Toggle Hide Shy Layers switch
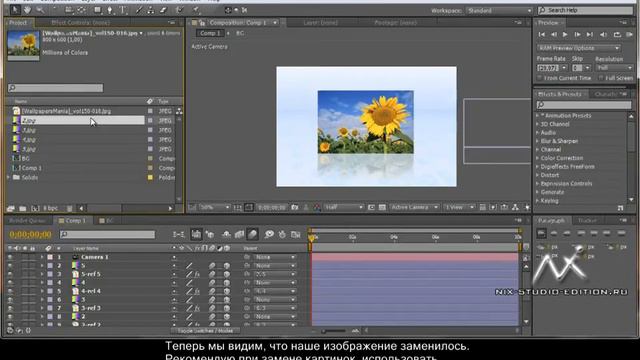 click(x=226, y=234)
